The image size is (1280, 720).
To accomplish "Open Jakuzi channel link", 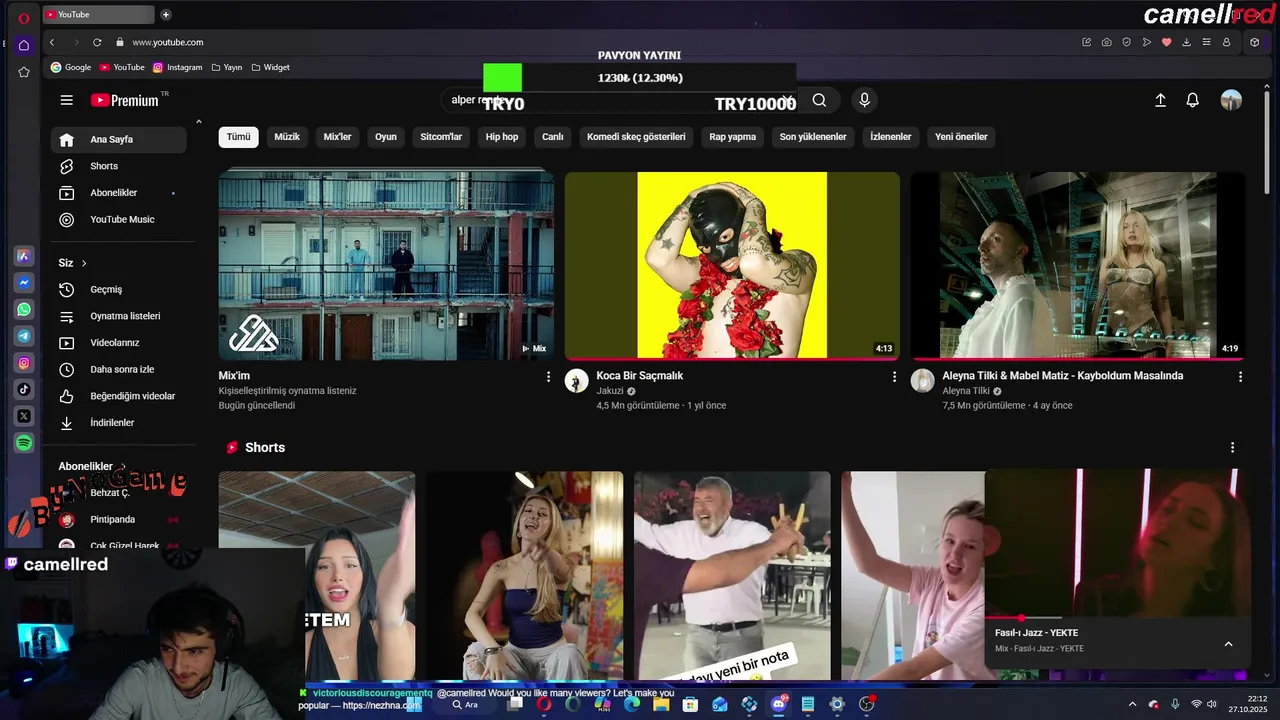I will click(x=610, y=391).
